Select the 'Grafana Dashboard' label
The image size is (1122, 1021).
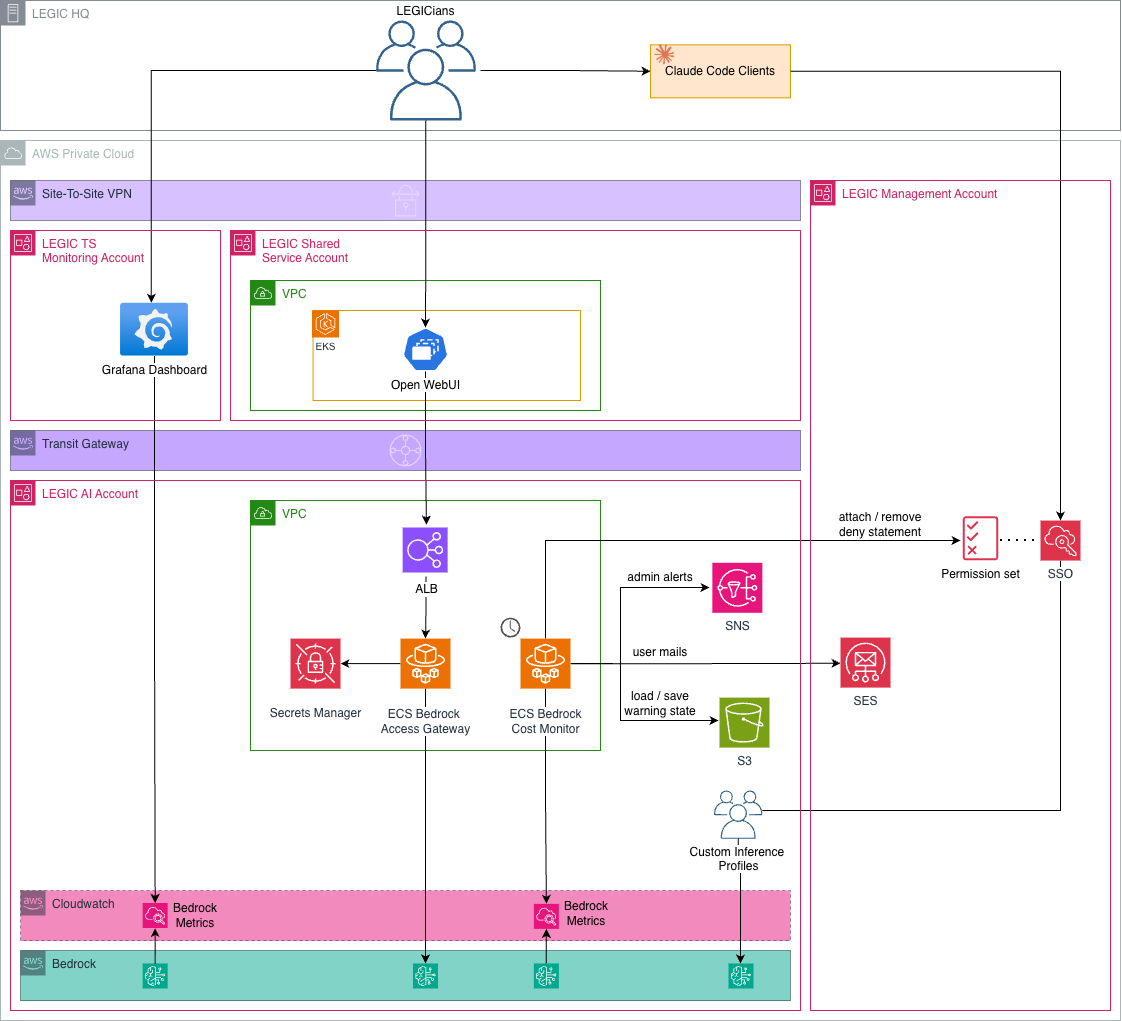click(155, 370)
